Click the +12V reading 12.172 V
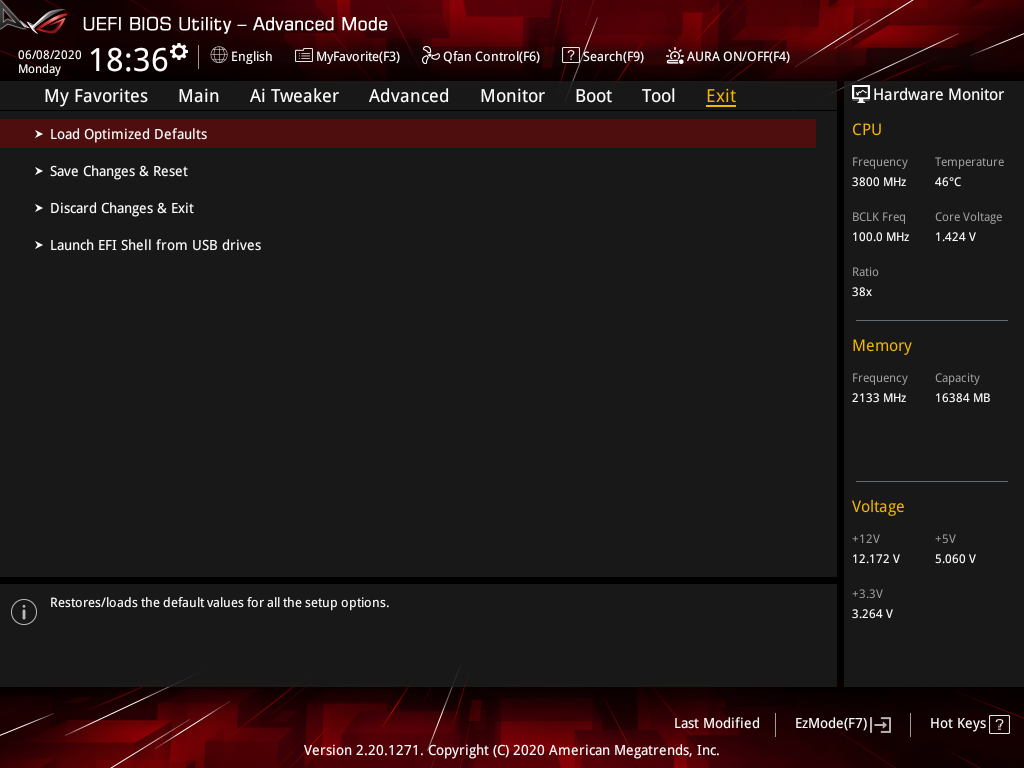Viewport: 1024px width, 768px height. (x=875, y=559)
